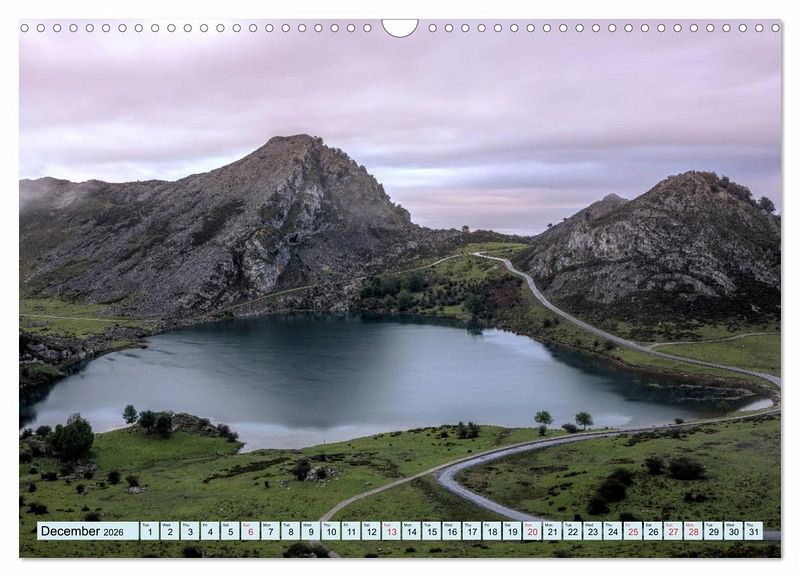Pick Monday 14 date cell
The height and width of the screenshot is (577, 800).
click(411, 531)
